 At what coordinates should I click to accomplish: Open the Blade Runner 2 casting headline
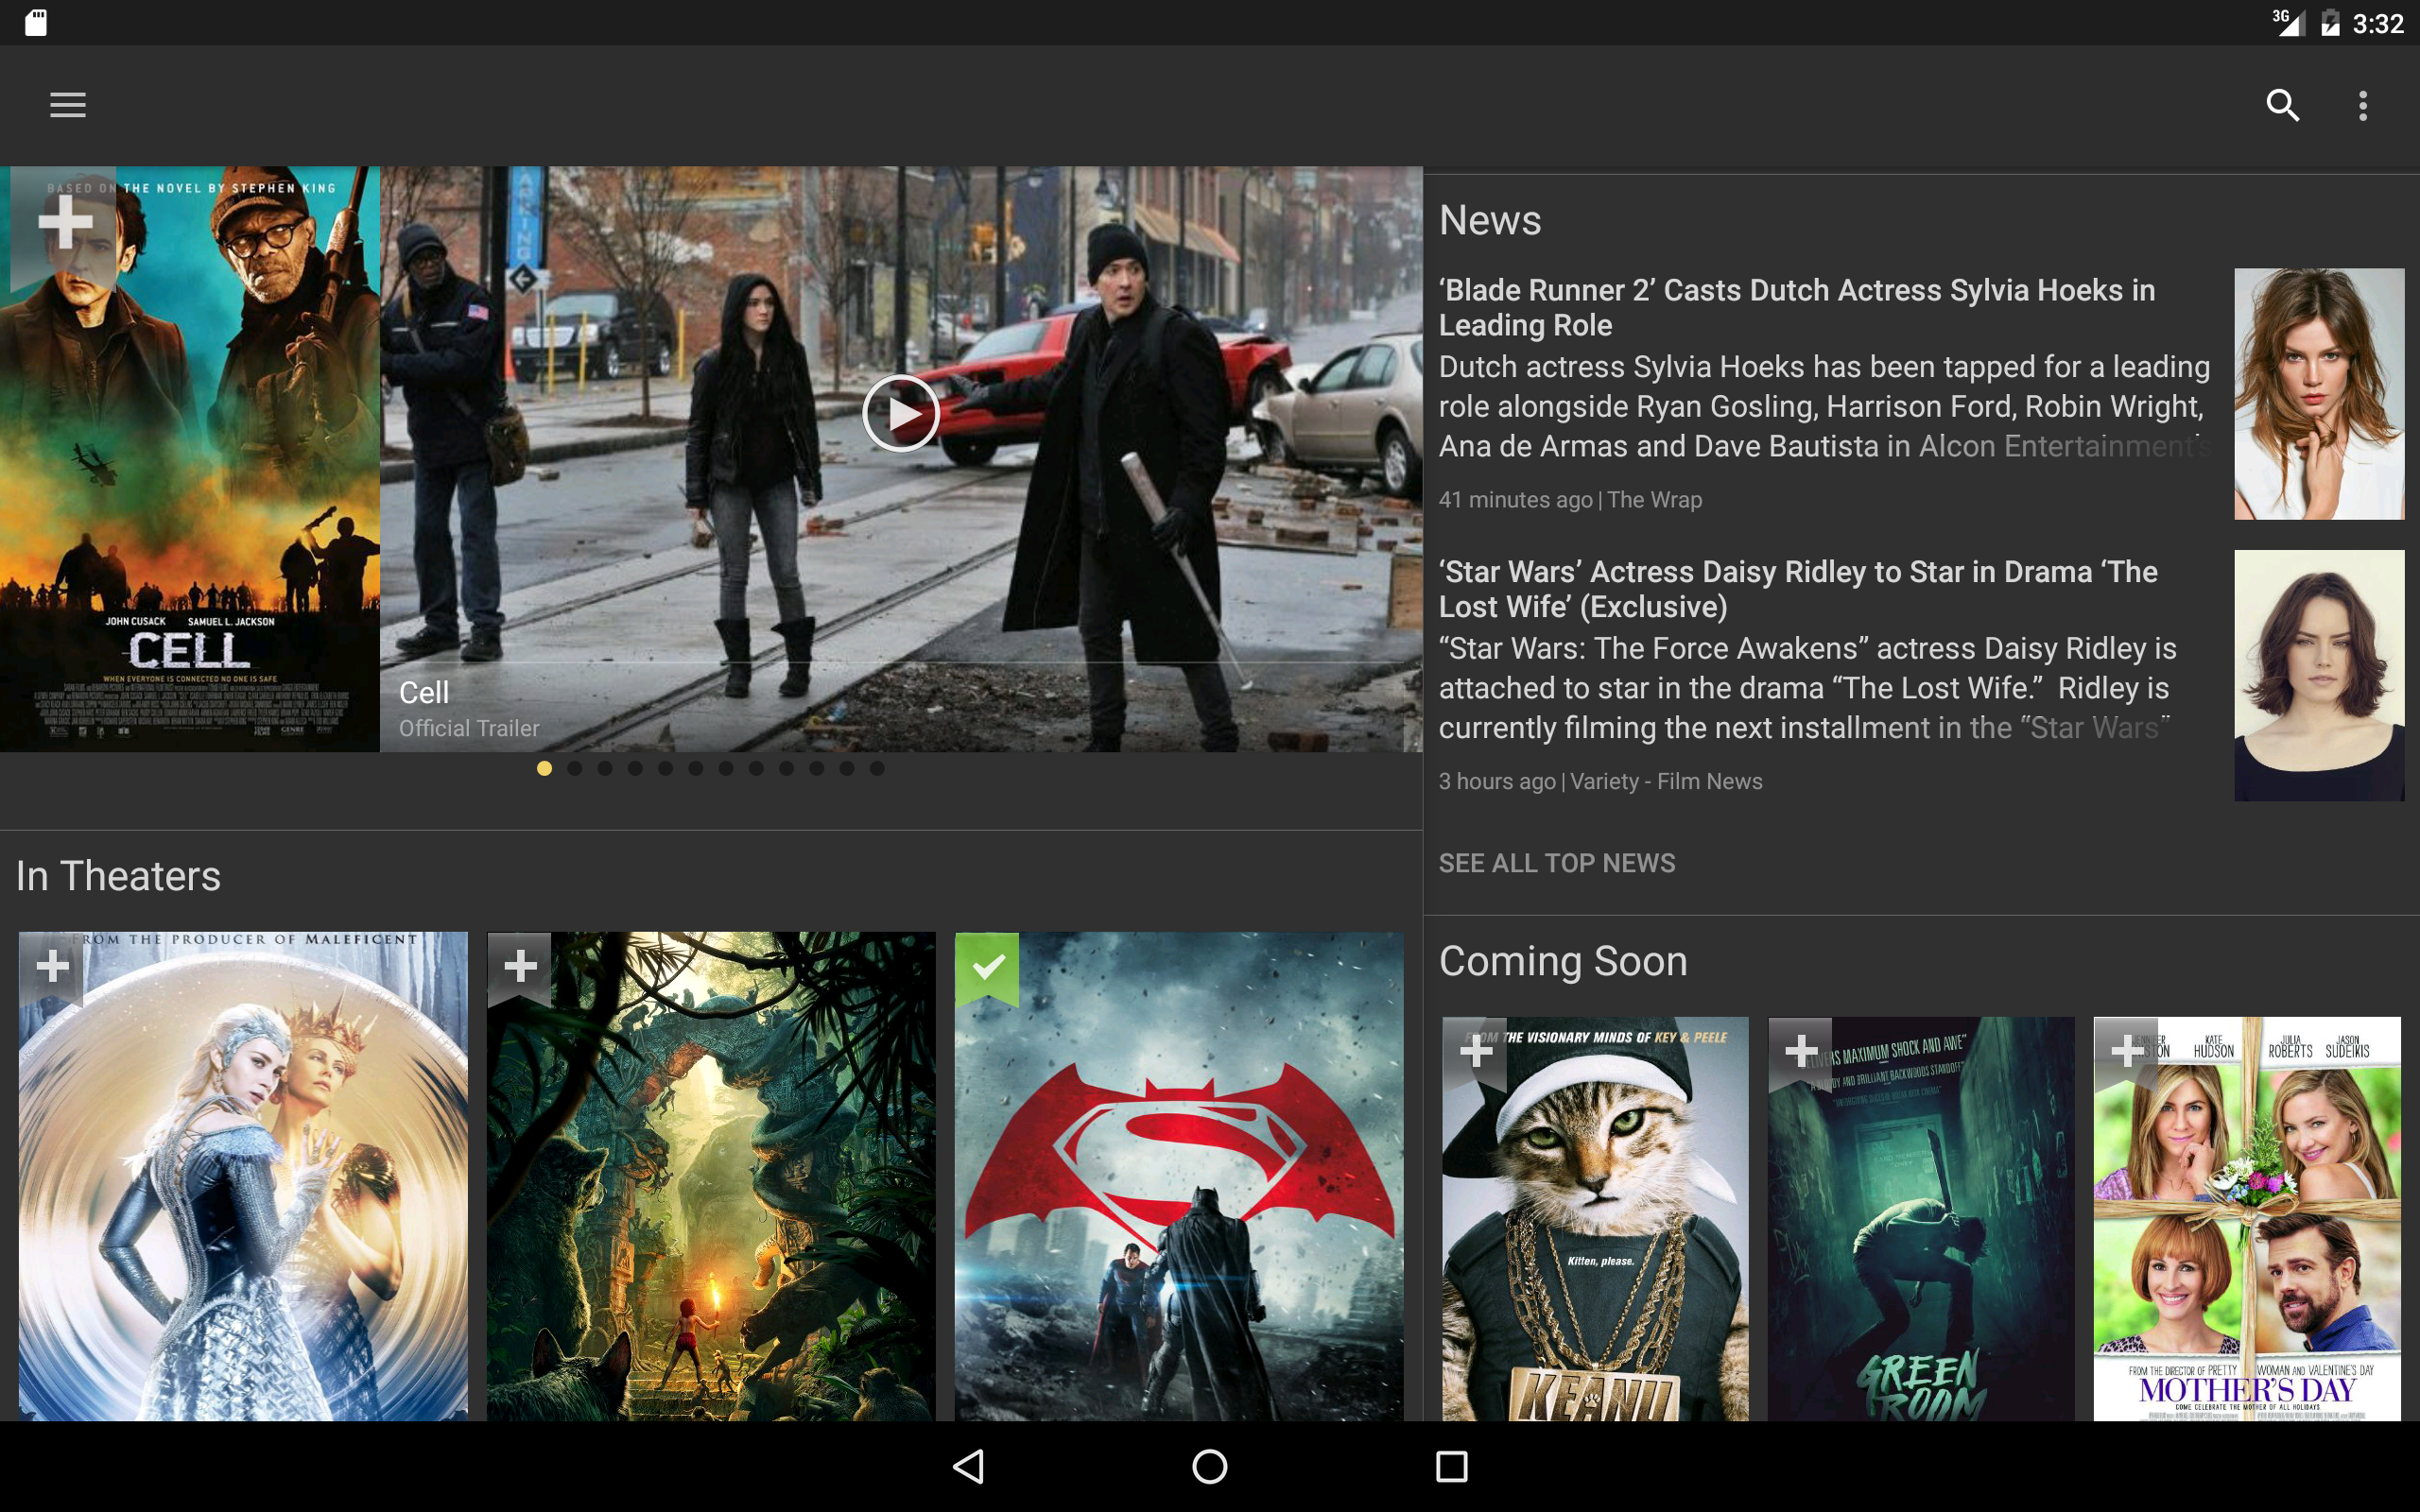(x=1796, y=307)
